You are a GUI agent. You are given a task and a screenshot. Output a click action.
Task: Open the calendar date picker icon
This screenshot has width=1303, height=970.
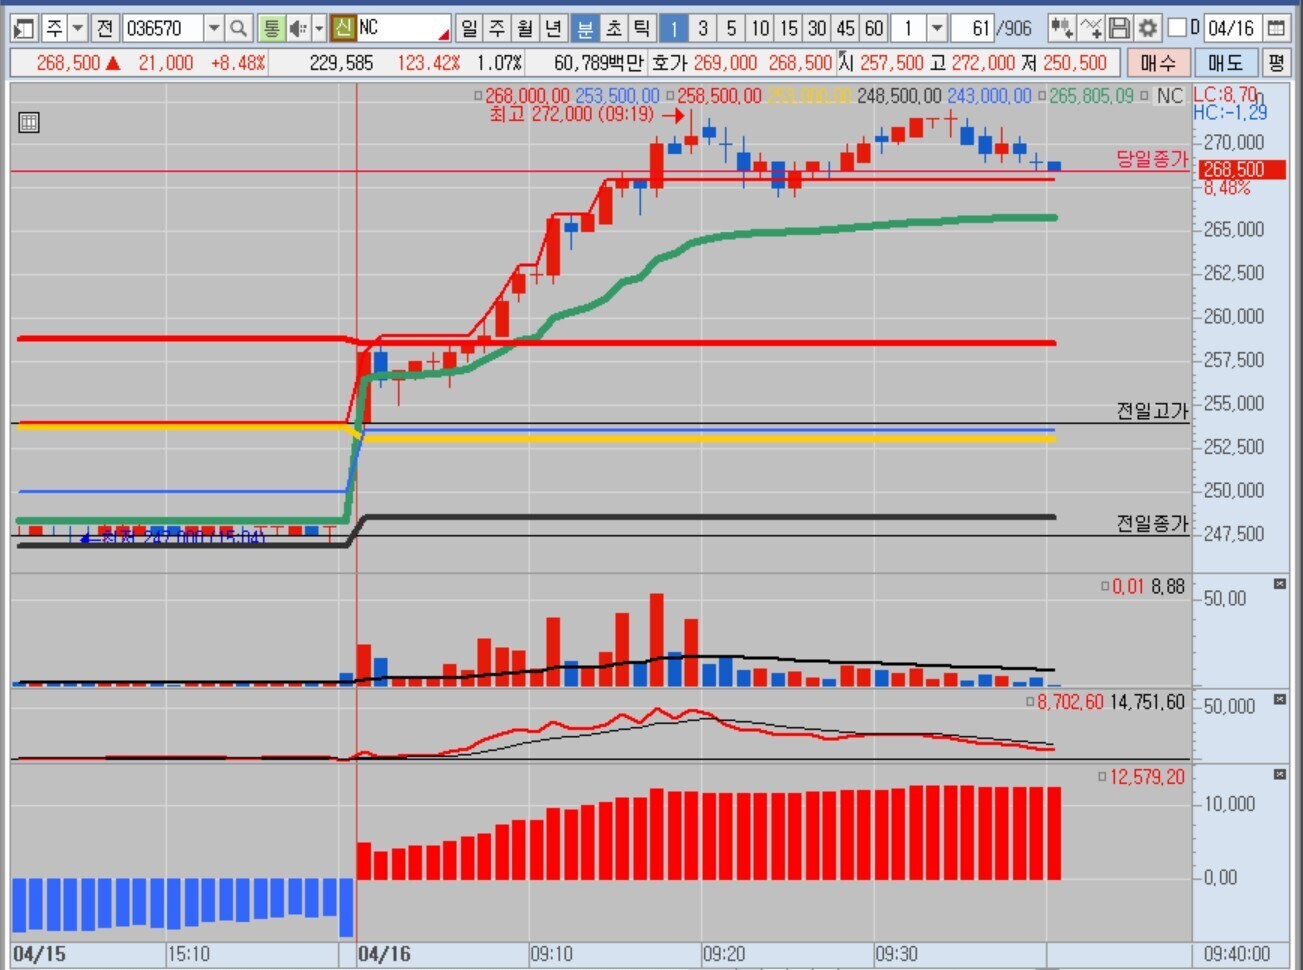[x=1276, y=28]
